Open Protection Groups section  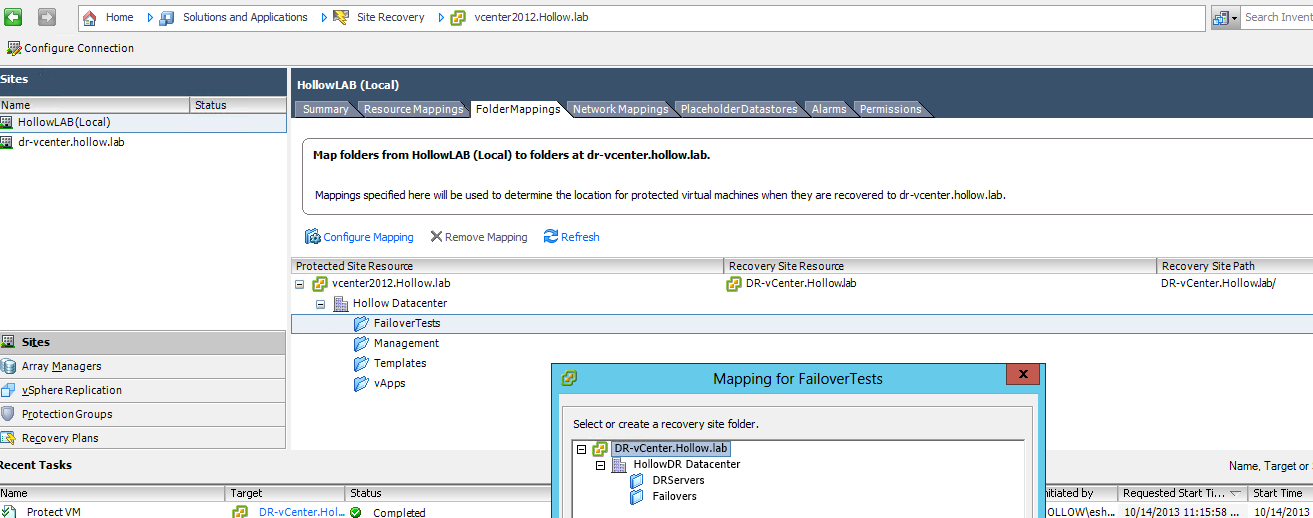[x=66, y=414]
